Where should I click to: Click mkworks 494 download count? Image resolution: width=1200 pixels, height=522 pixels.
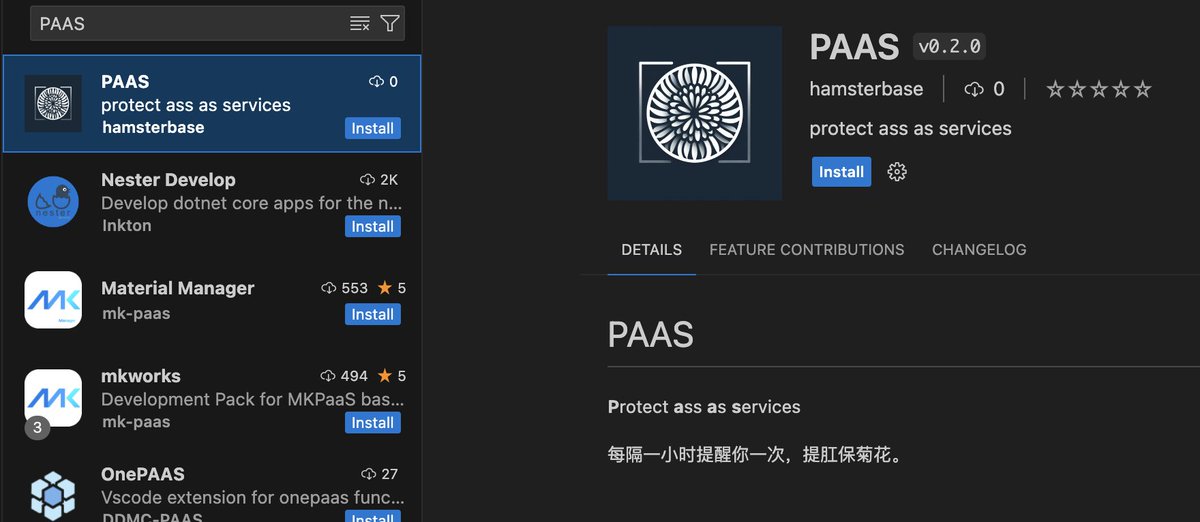click(344, 376)
